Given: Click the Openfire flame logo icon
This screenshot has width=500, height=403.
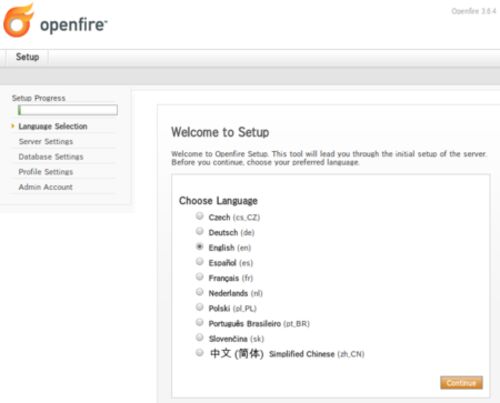Looking at the screenshot, I should tap(18, 21).
